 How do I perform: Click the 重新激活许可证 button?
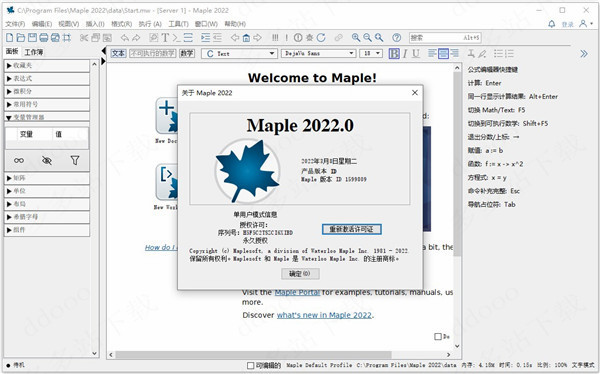point(351,229)
